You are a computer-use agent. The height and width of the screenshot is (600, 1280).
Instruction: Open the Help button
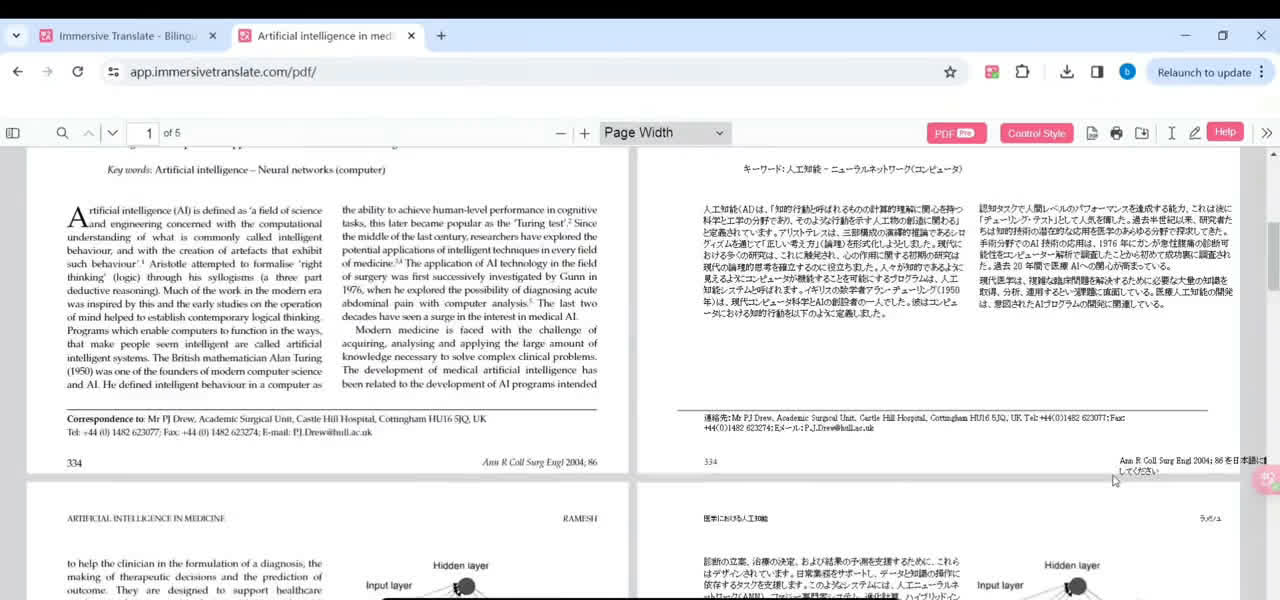point(1225,132)
